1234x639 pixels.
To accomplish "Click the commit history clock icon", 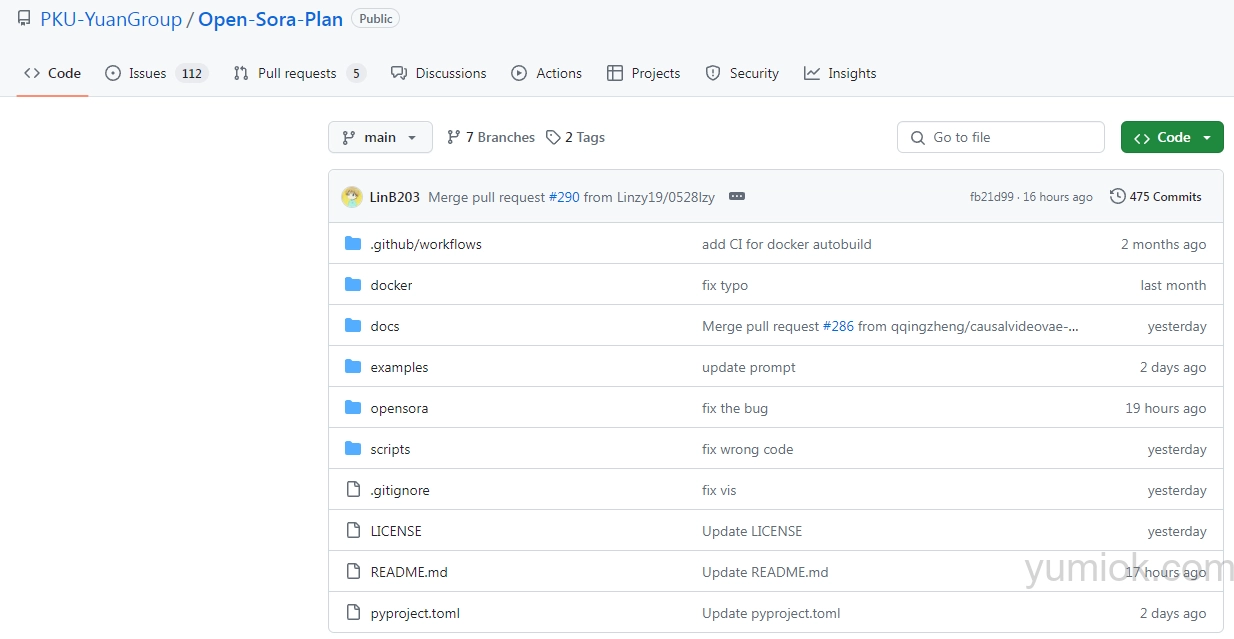I will click(x=1117, y=197).
